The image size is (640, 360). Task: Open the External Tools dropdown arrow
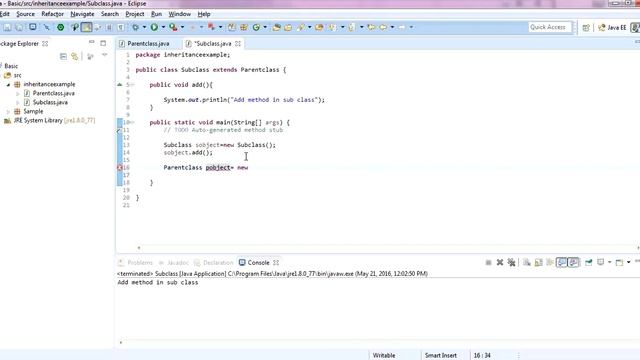click(x=182, y=27)
